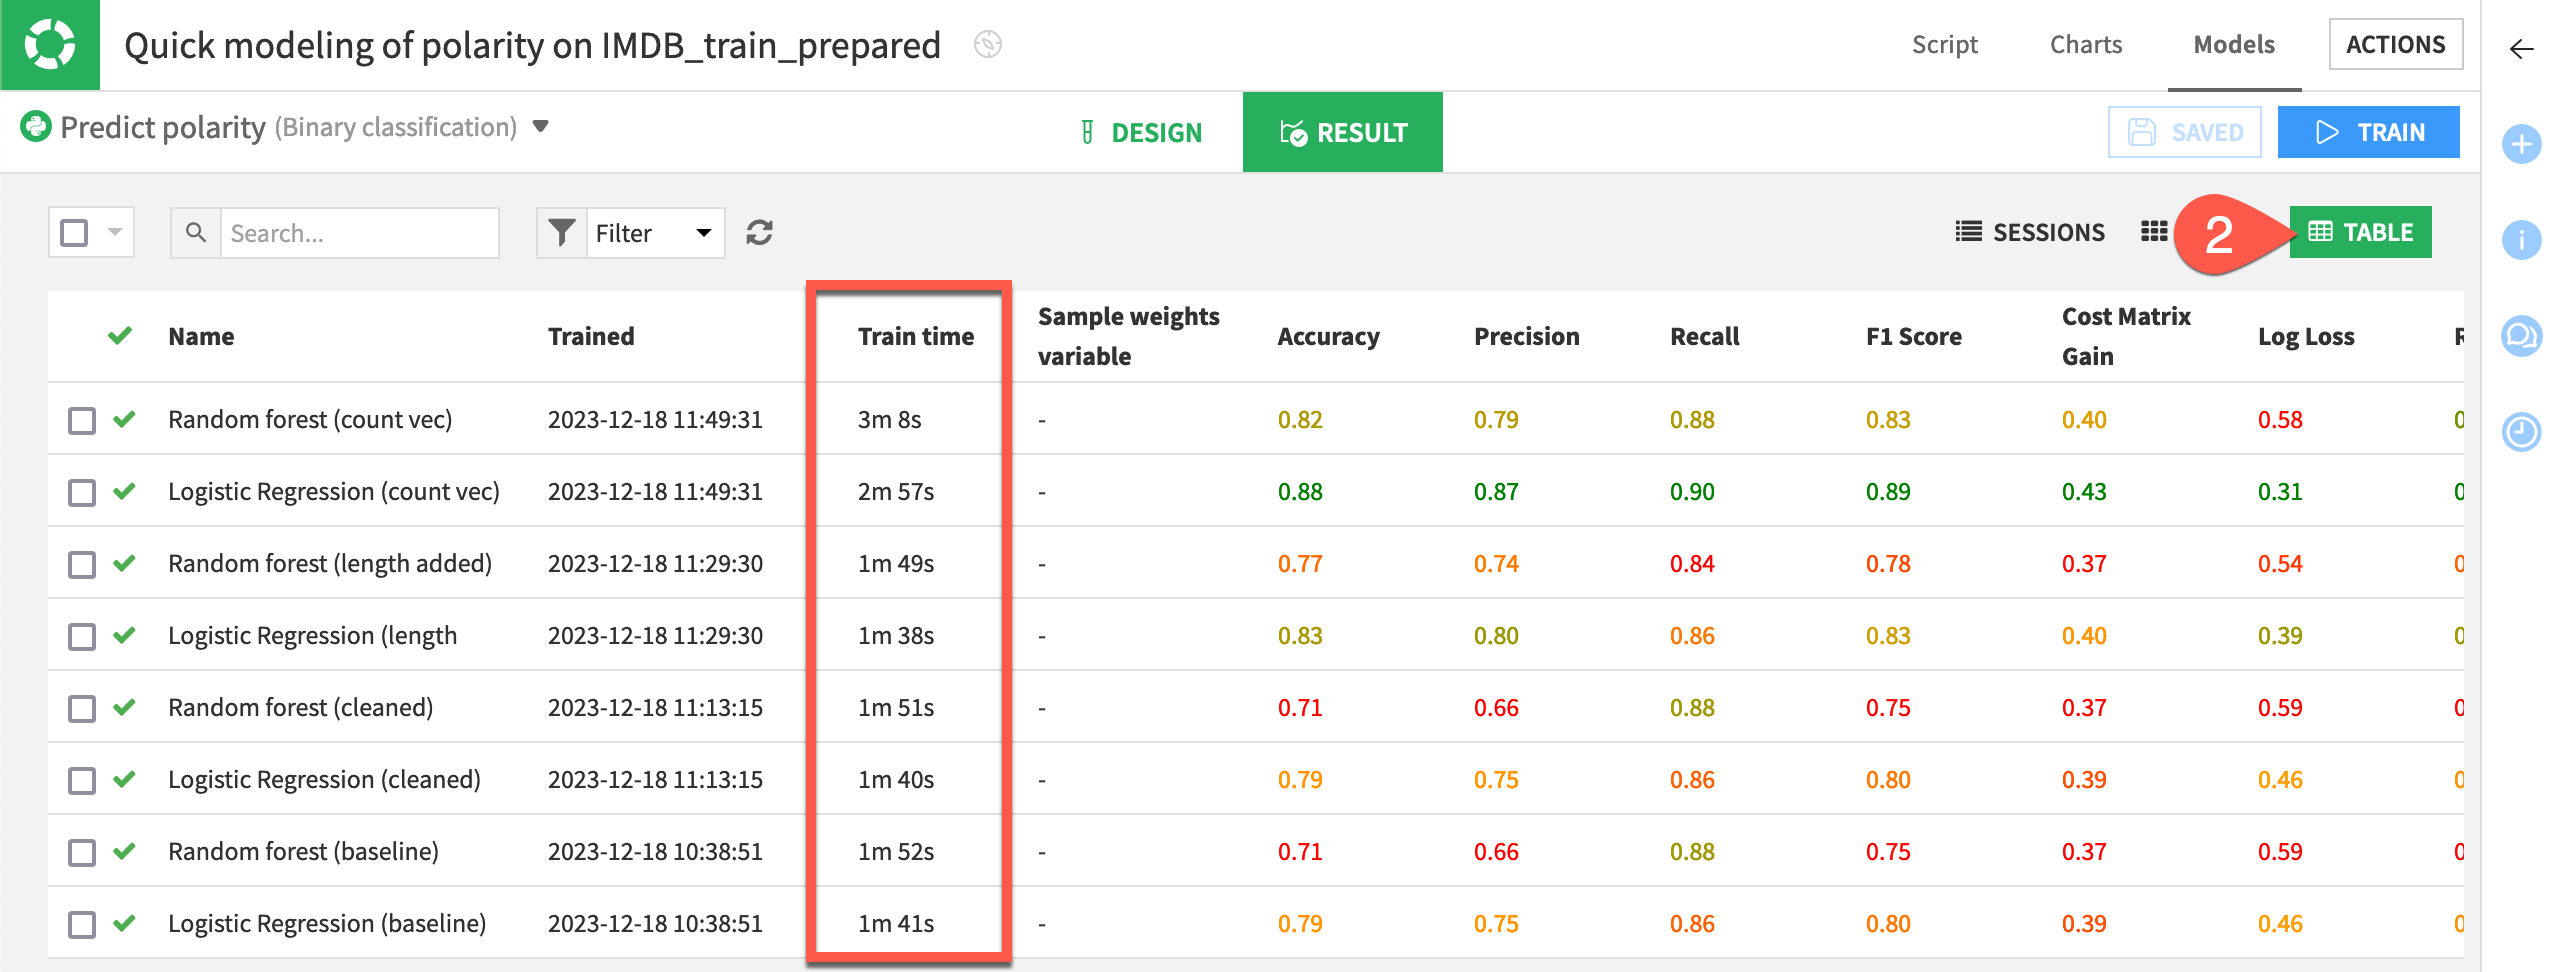2560x972 pixels.
Task: Open the Random forest (length added) model
Action: (x=330, y=563)
